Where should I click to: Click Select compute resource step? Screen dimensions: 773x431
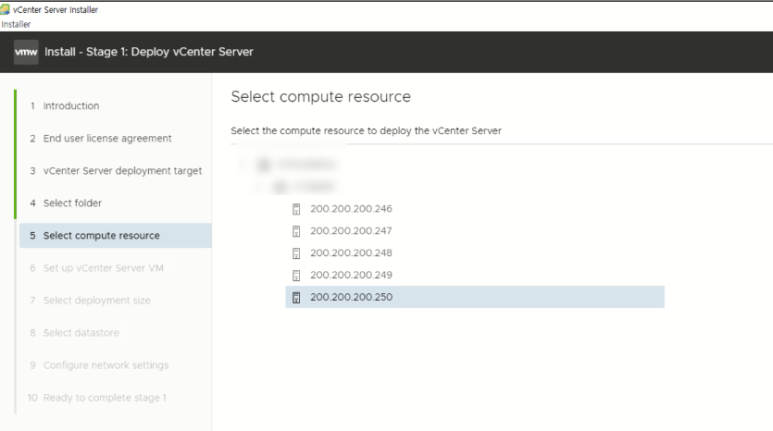(115, 235)
